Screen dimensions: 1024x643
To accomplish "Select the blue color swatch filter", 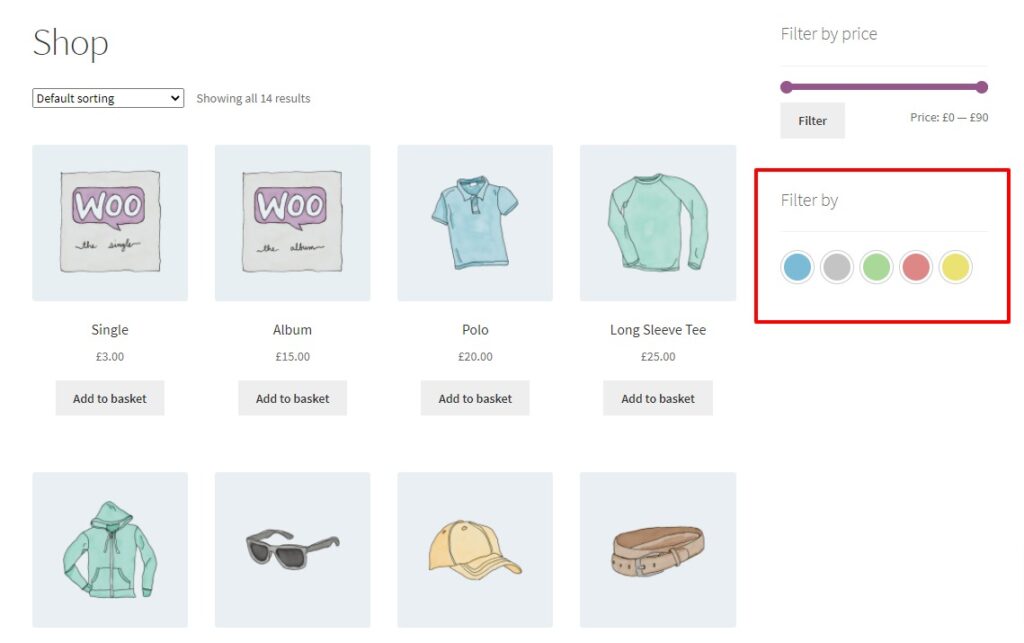I will [797, 267].
